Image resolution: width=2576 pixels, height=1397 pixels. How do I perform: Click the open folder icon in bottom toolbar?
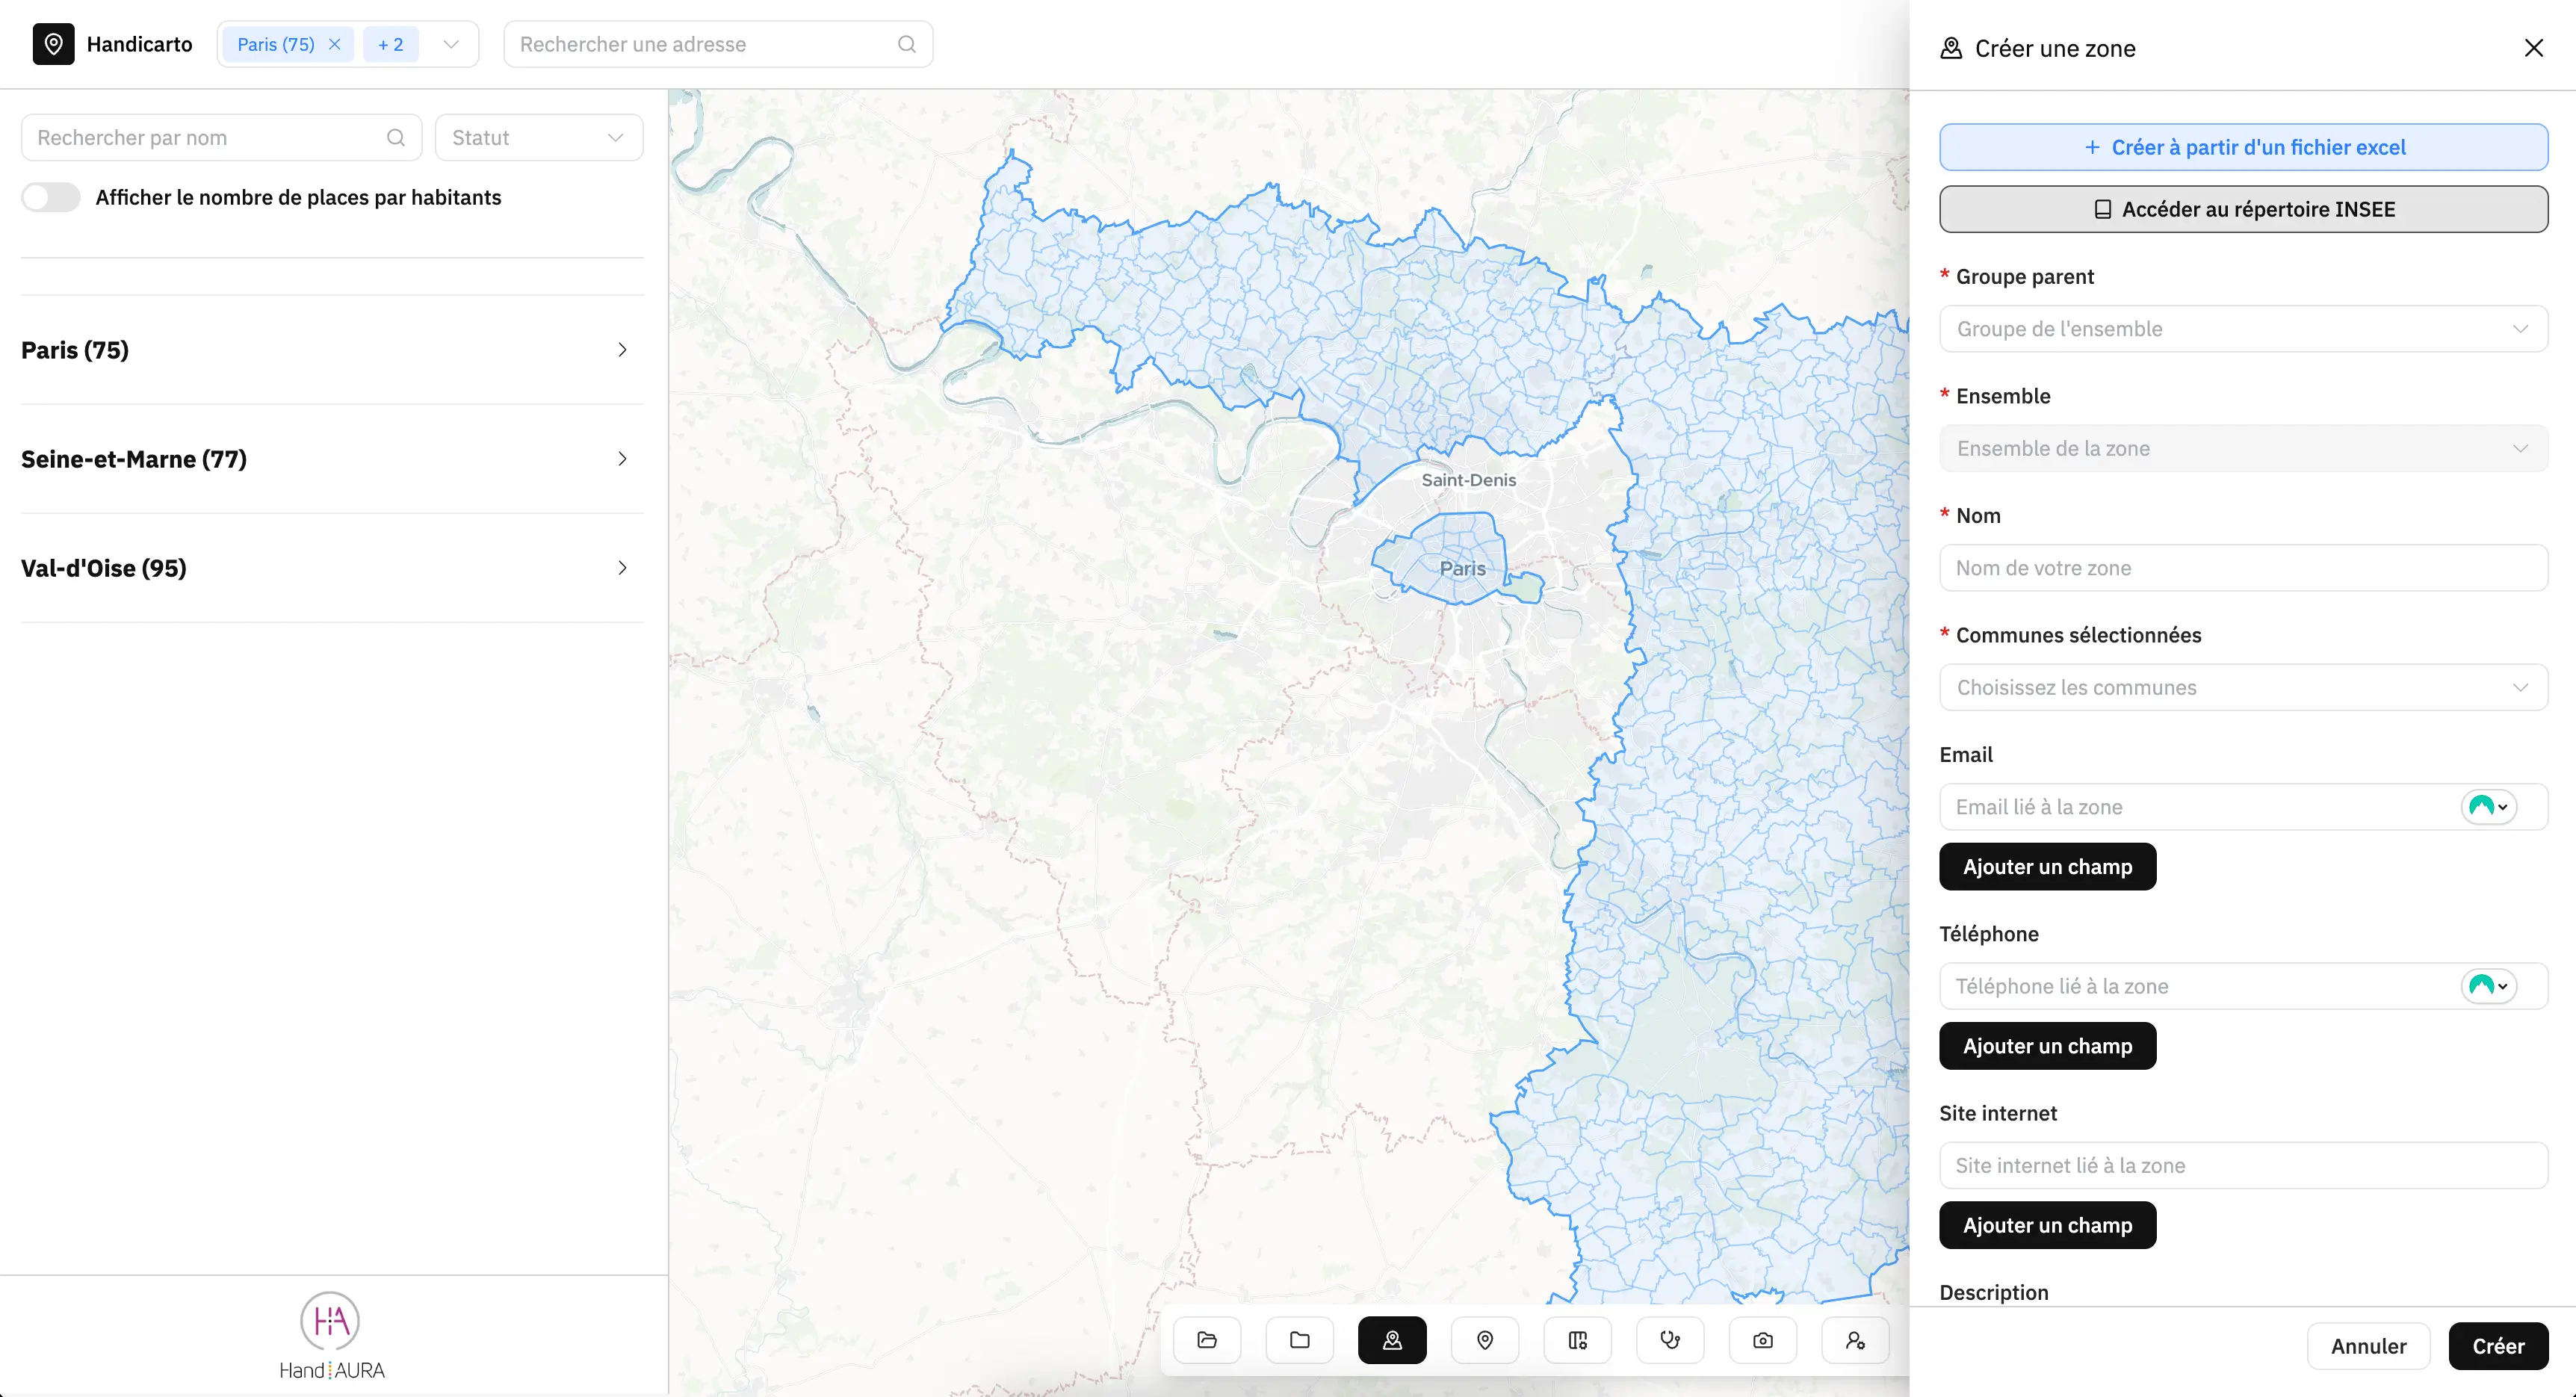point(1207,1340)
